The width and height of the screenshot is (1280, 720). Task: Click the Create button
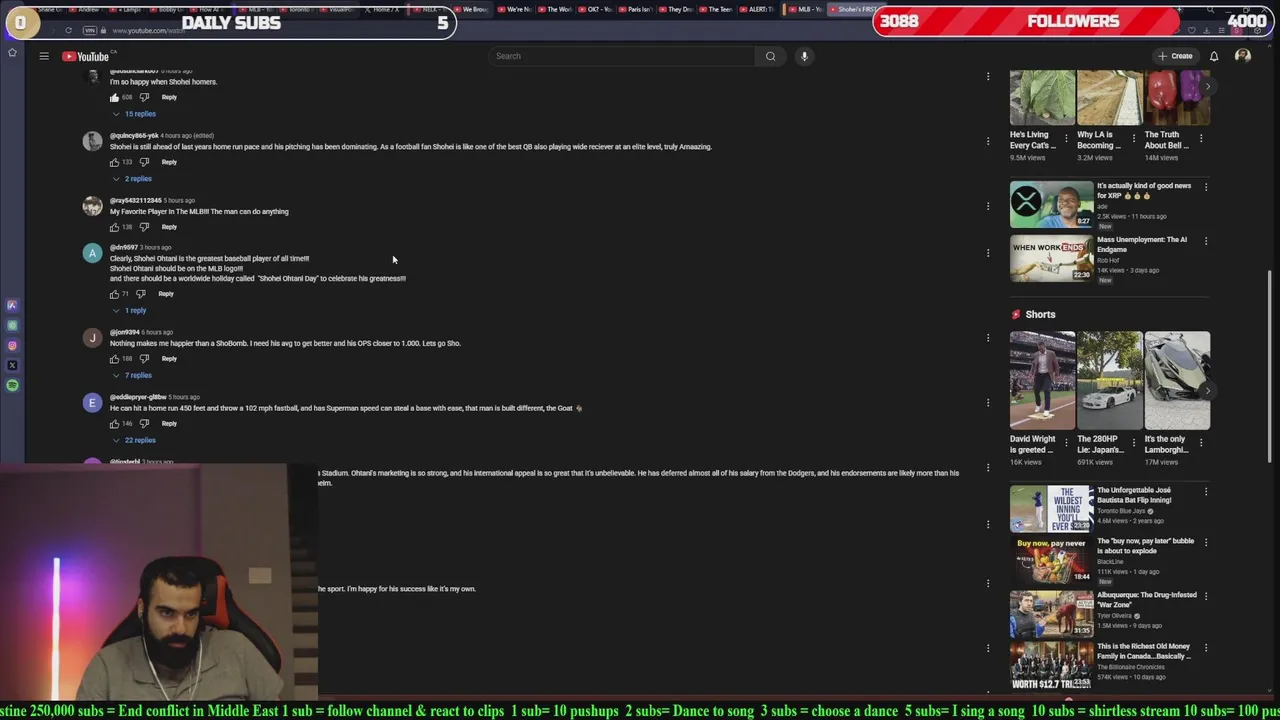[x=1175, y=56]
